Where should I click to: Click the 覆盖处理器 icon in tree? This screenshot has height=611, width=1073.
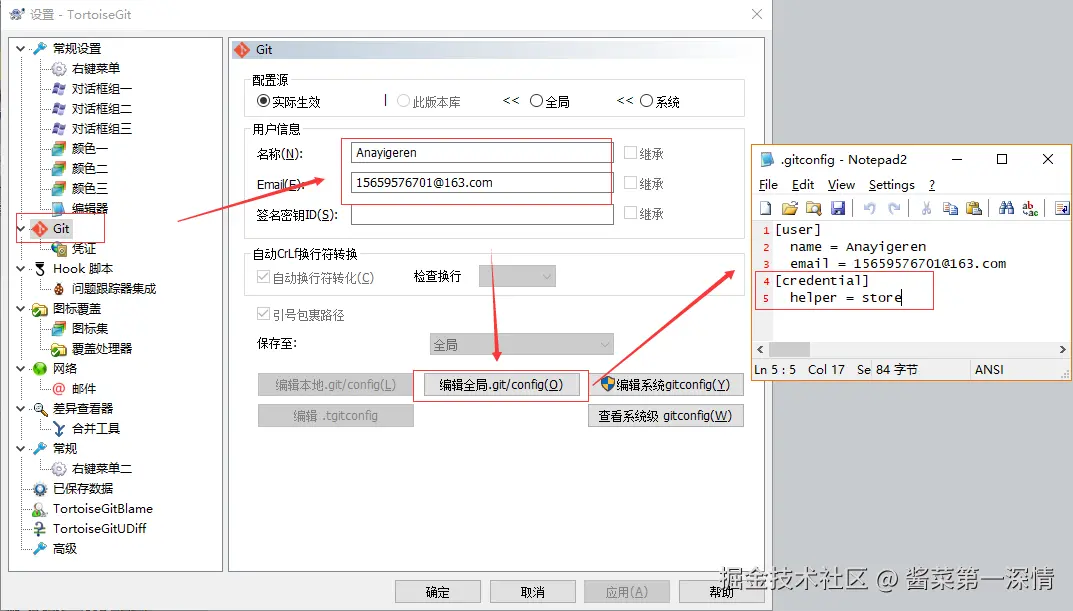(59, 349)
